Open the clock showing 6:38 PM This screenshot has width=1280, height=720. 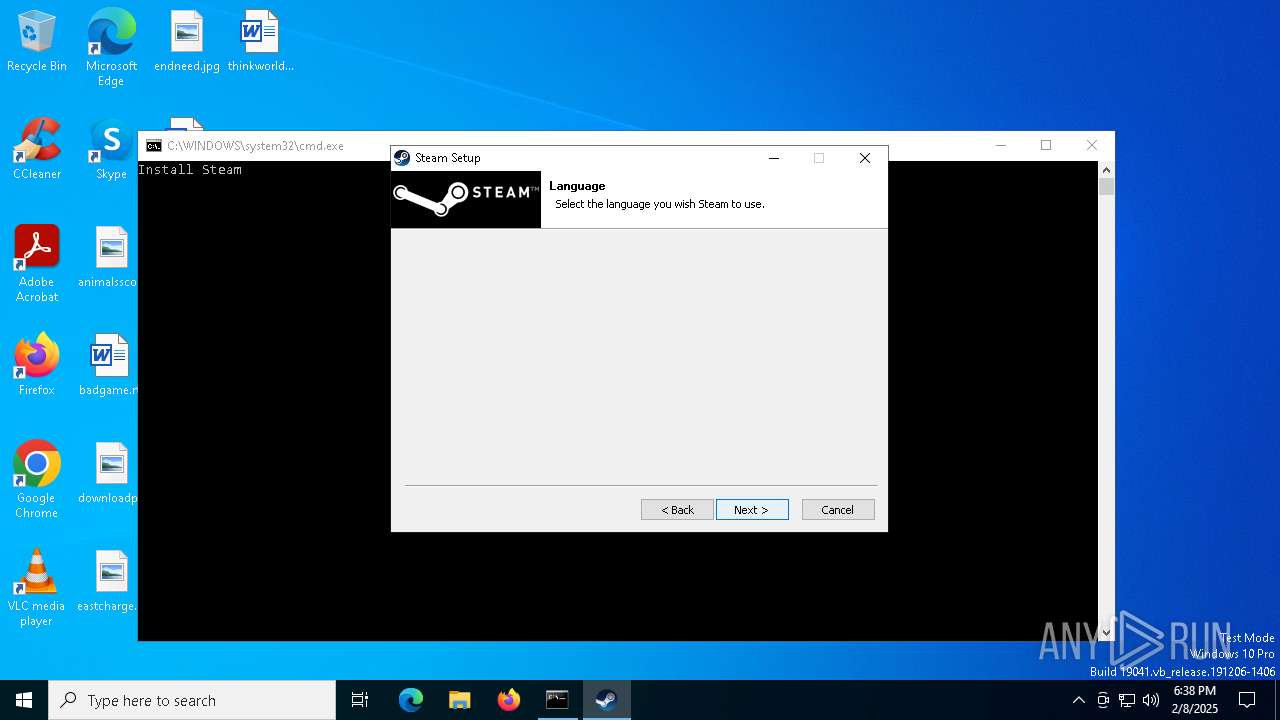pos(1195,700)
